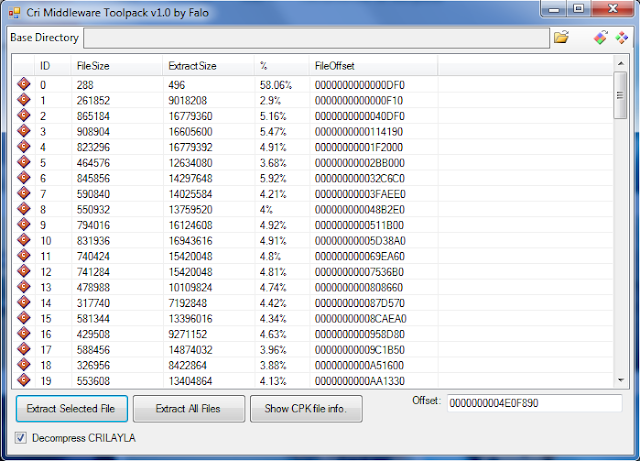This screenshot has height=461, width=640.
Task: Select FileOffset cell 0000000000A51600
Action: pos(359,365)
